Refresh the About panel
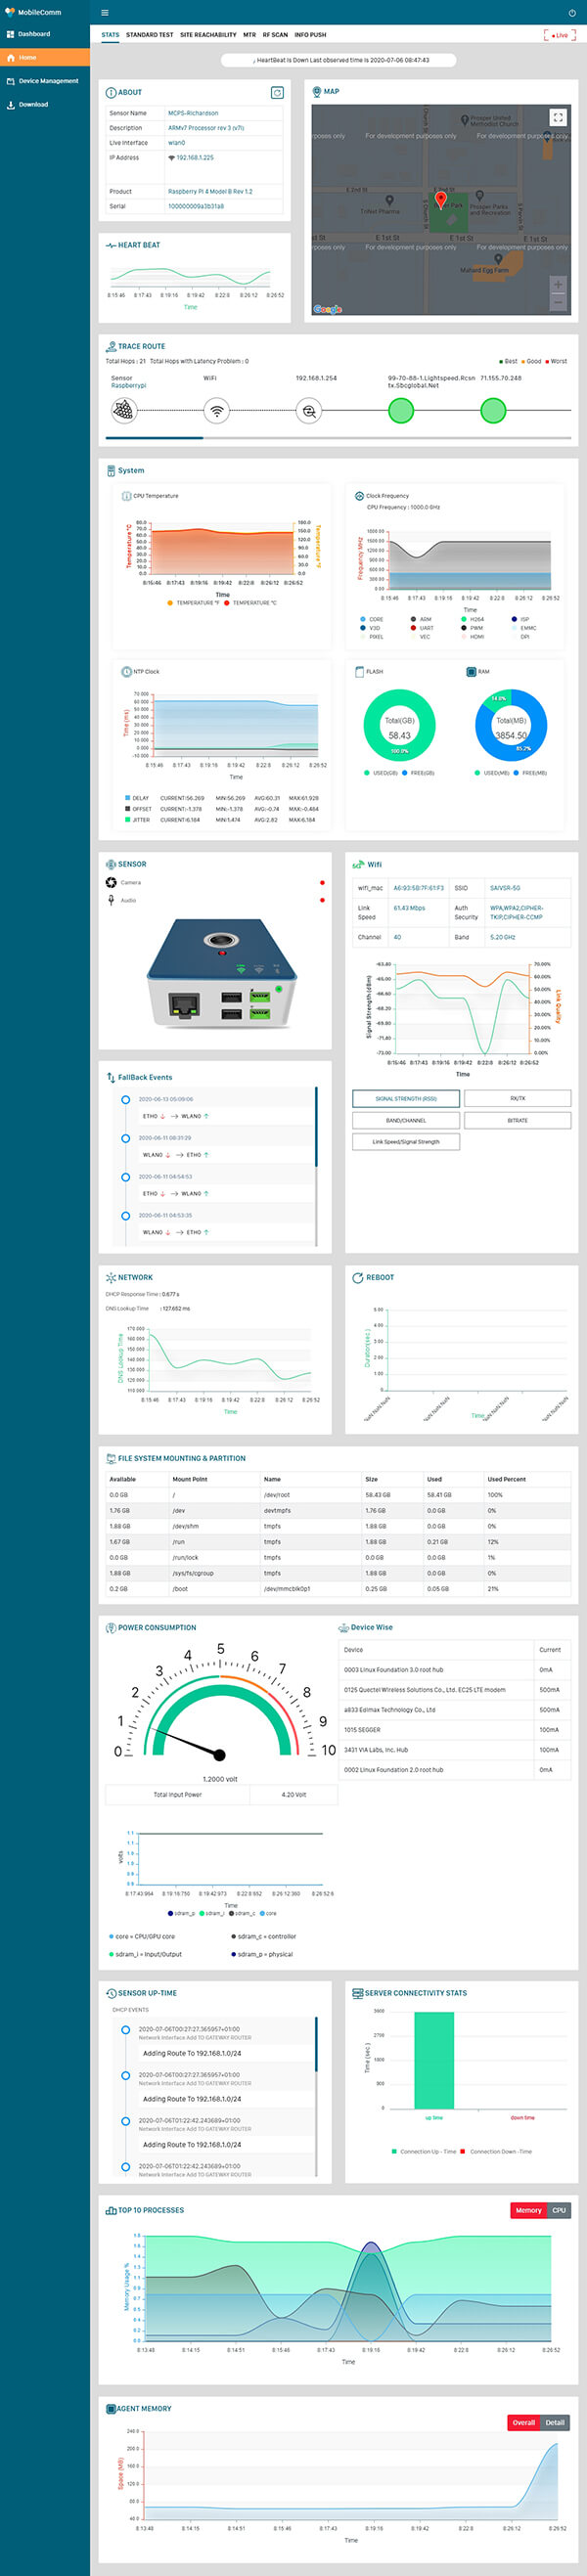The width and height of the screenshot is (587, 2576). tap(277, 92)
